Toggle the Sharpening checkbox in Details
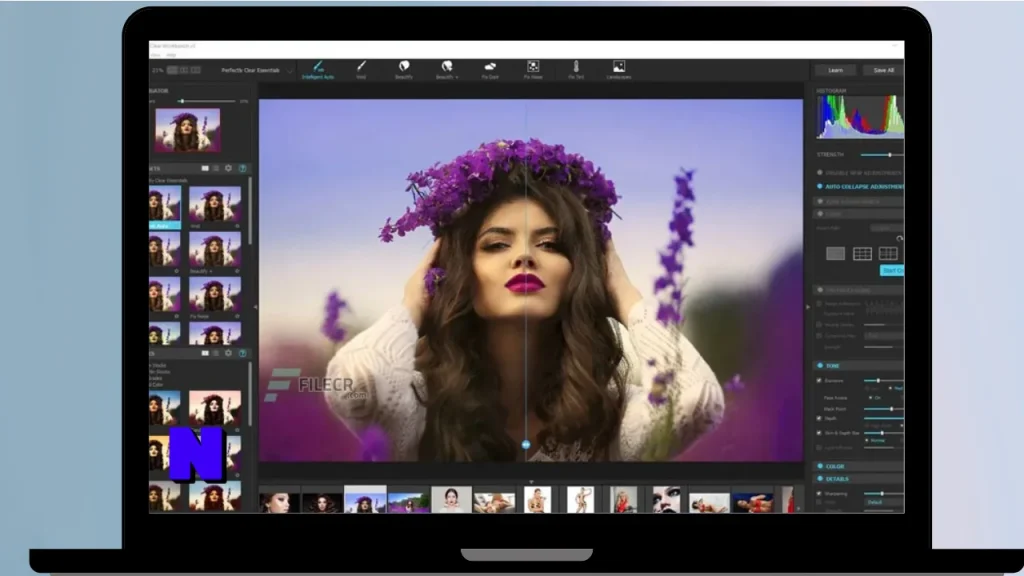Image resolution: width=1024 pixels, height=576 pixels. 819,494
